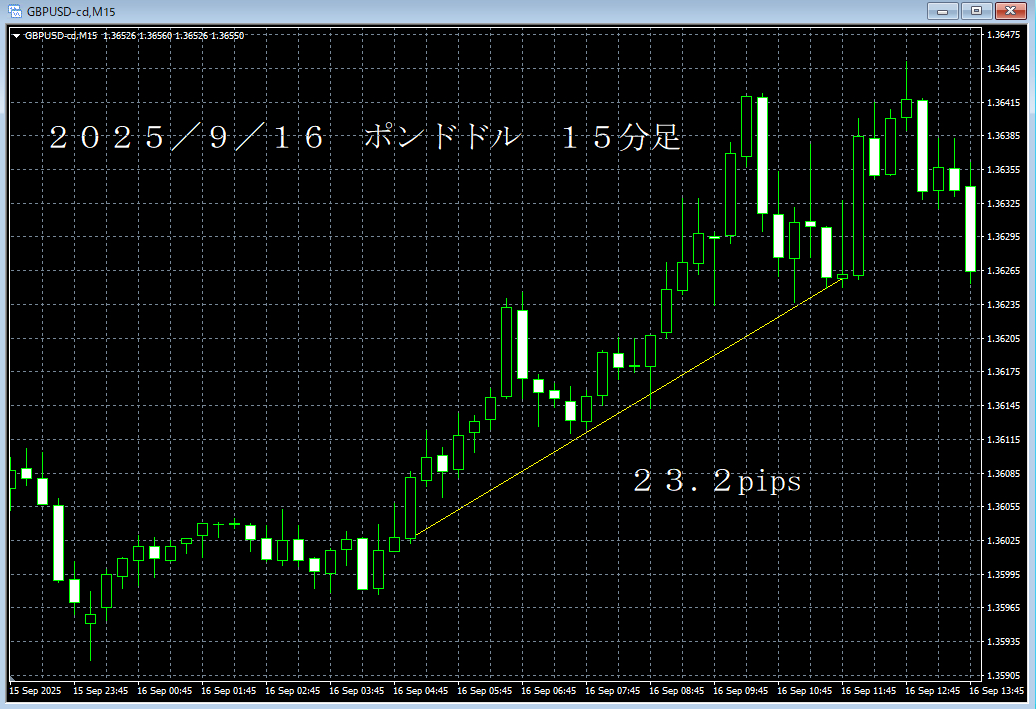Viewport: 1036px width, 709px height.
Task: Click the 1.36355 price scale value
Action: [1003, 170]
